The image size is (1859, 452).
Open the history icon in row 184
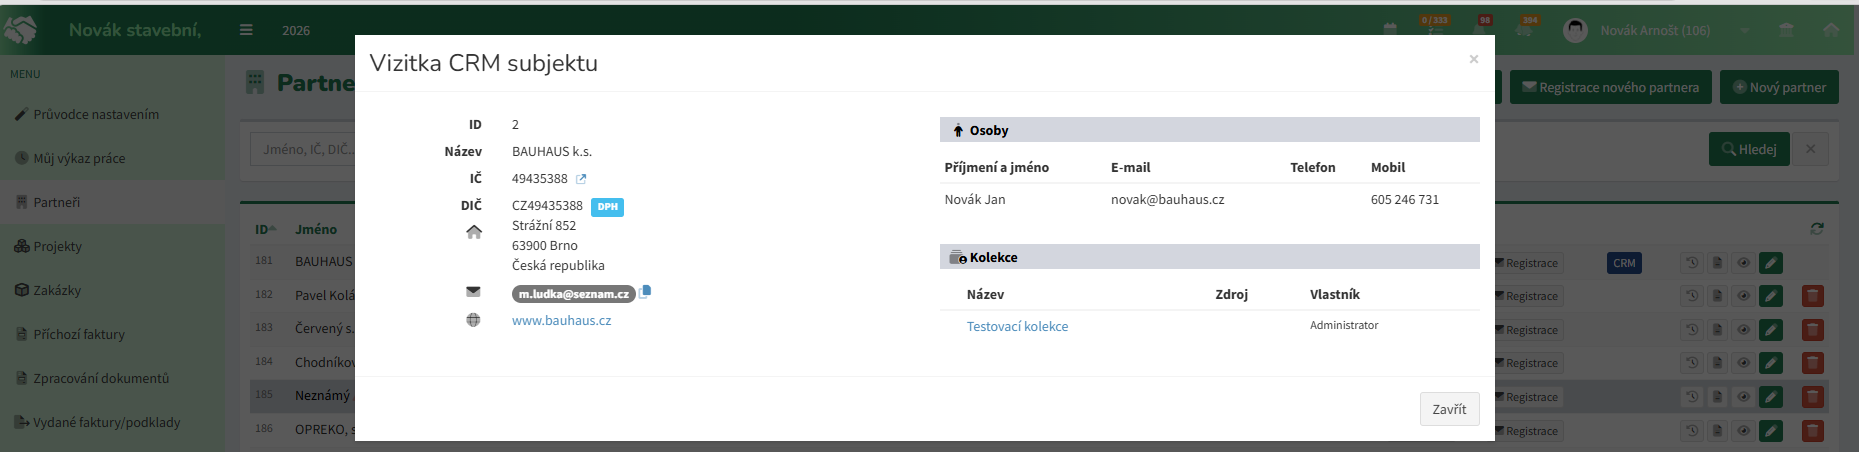tap(1691, 363)
